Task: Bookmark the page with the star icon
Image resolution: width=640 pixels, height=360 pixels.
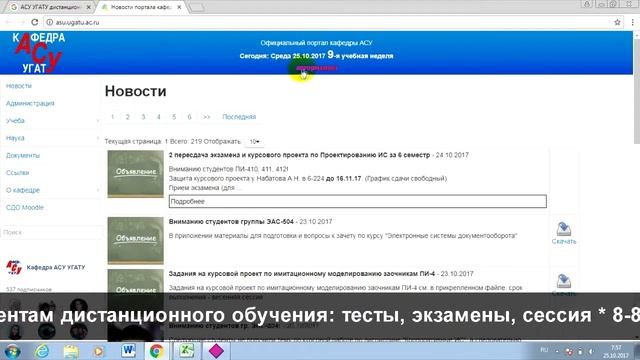Action: [x=617, y=22]
